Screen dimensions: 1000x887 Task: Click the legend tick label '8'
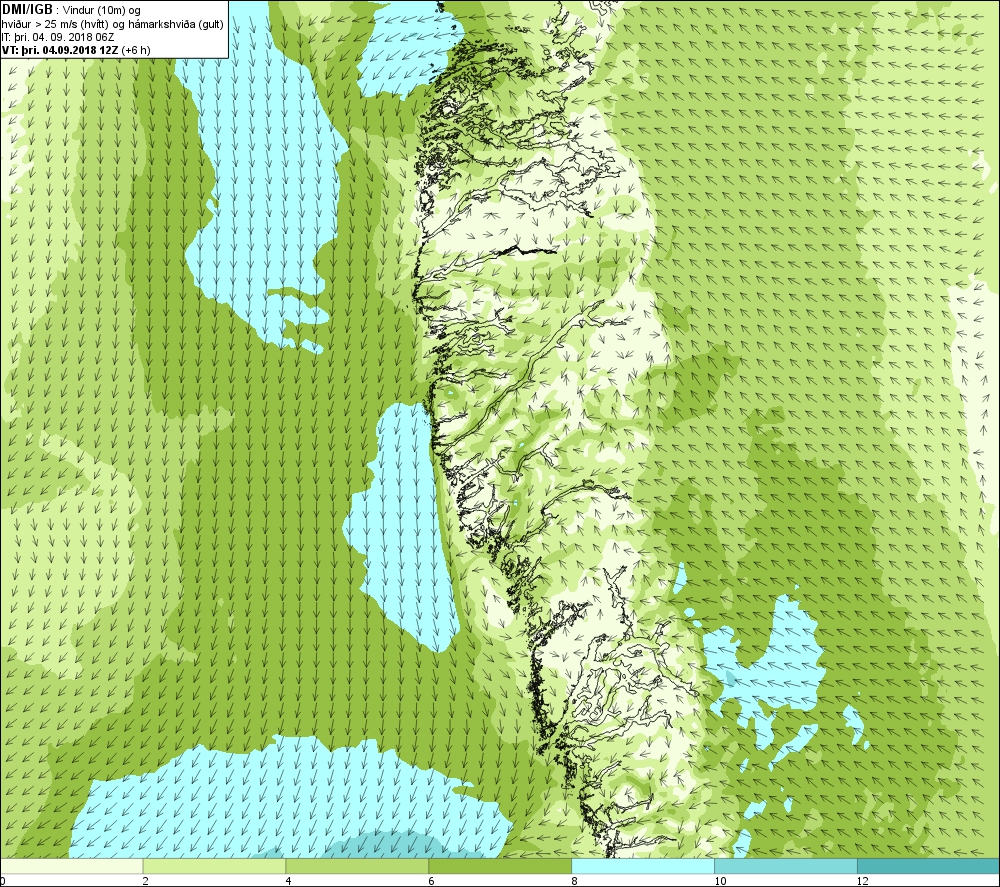[x=574, y=881]
